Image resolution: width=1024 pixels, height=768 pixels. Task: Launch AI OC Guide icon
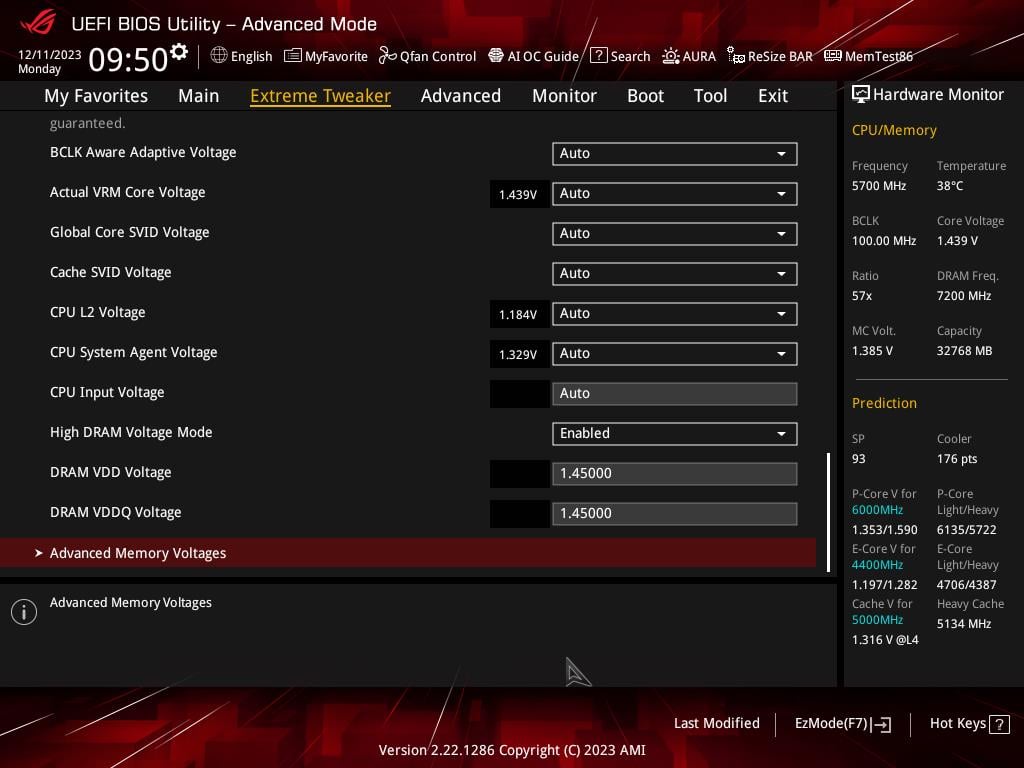(x=496, y=56)
